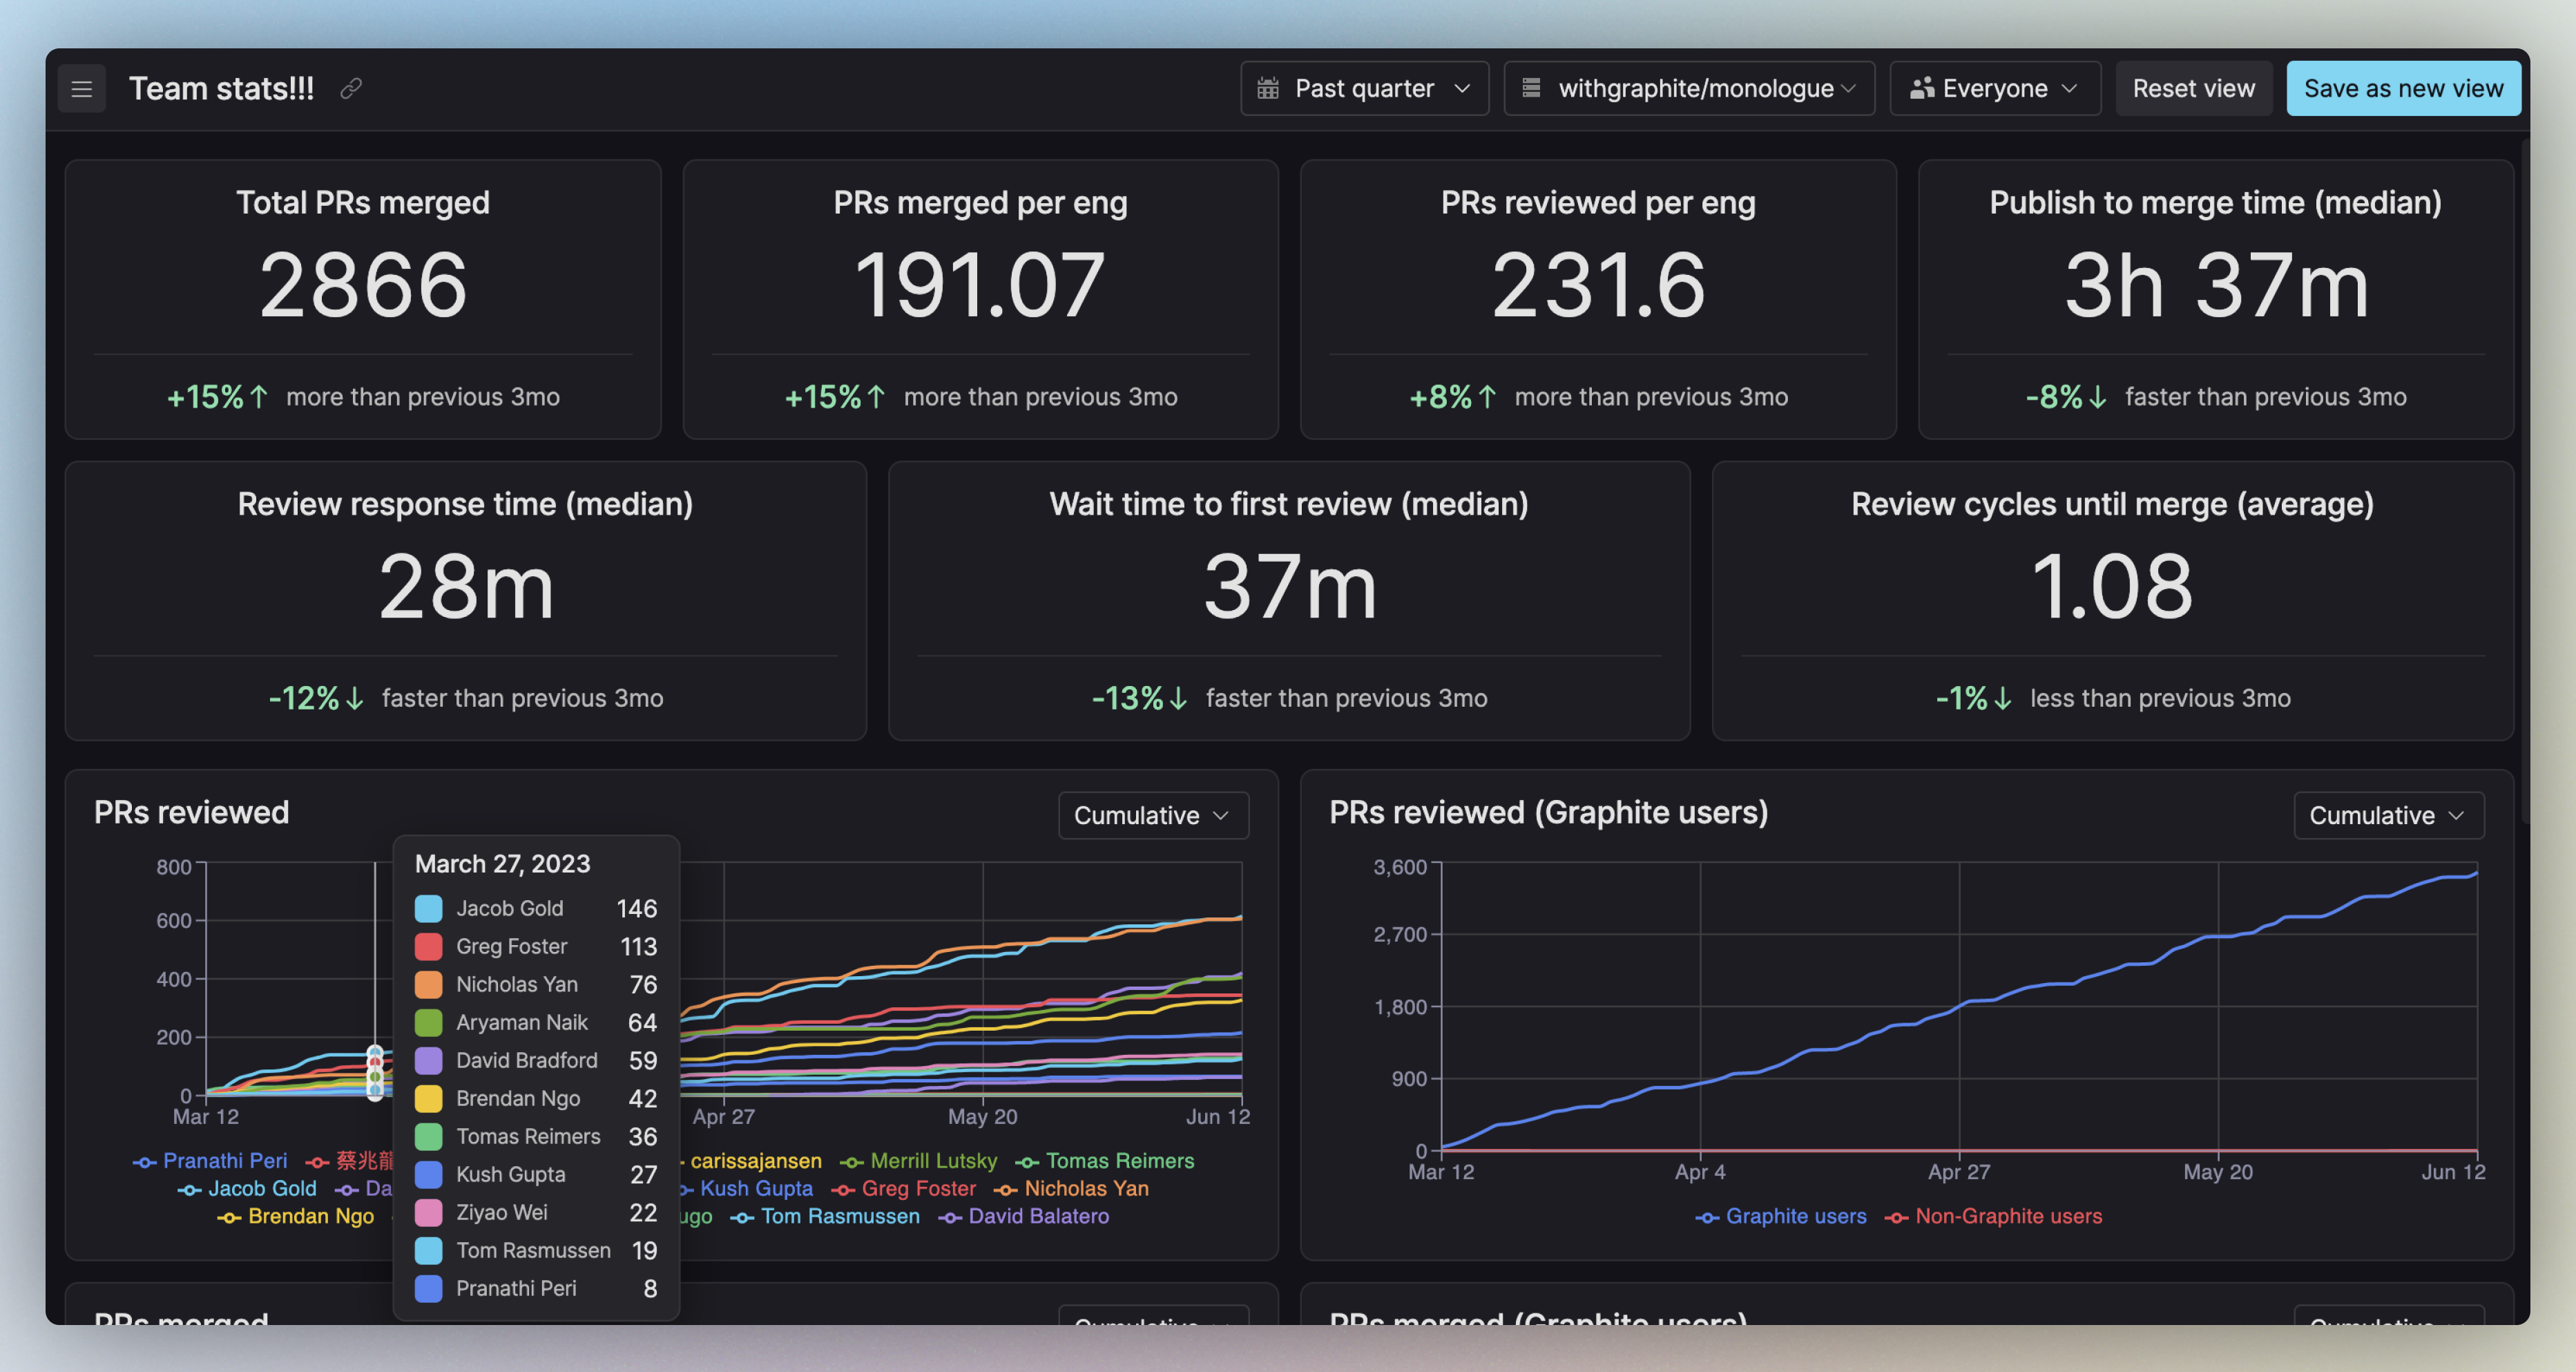Expand the withgraphite/monologue repository dropdown
Screen dimensions: 2576x1372
(x=1689, y=89)
